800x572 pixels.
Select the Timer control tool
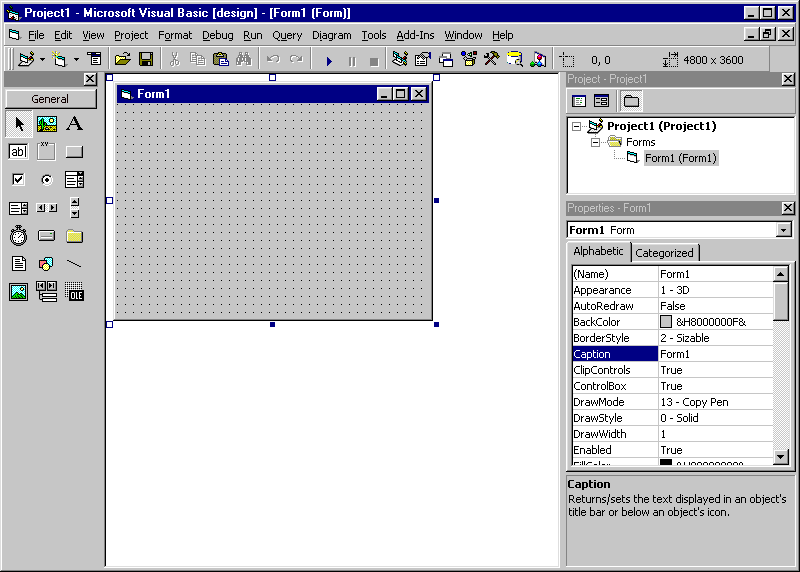pyautogui.click(x=19, y=236)
